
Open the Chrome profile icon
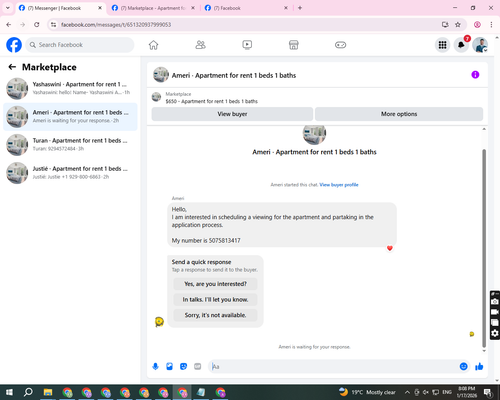pos(477,25)
